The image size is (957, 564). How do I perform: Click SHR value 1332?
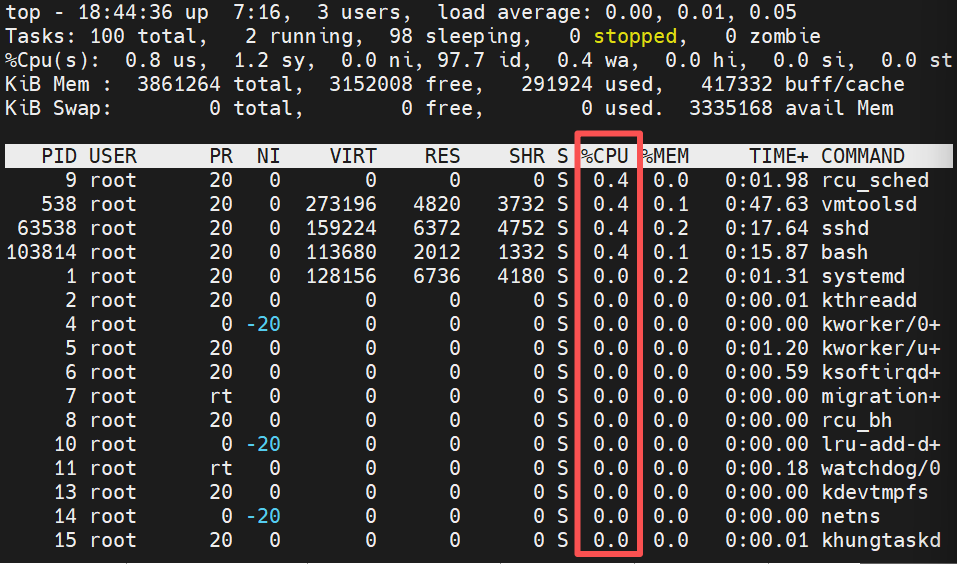[521, 252]
